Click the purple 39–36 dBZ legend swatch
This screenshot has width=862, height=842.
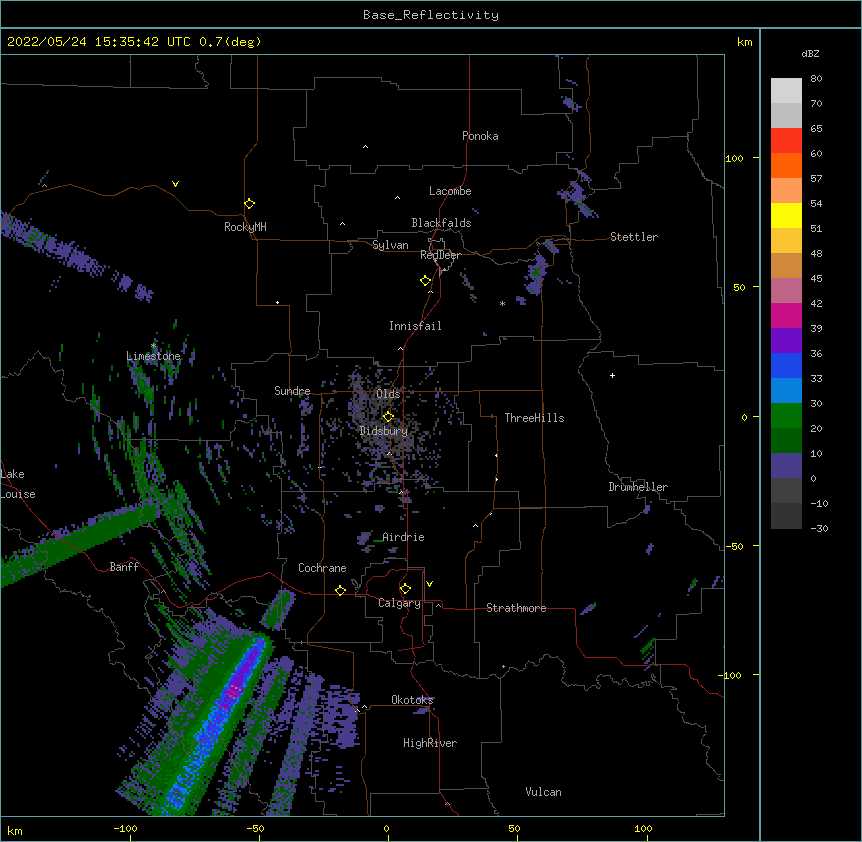786,341
